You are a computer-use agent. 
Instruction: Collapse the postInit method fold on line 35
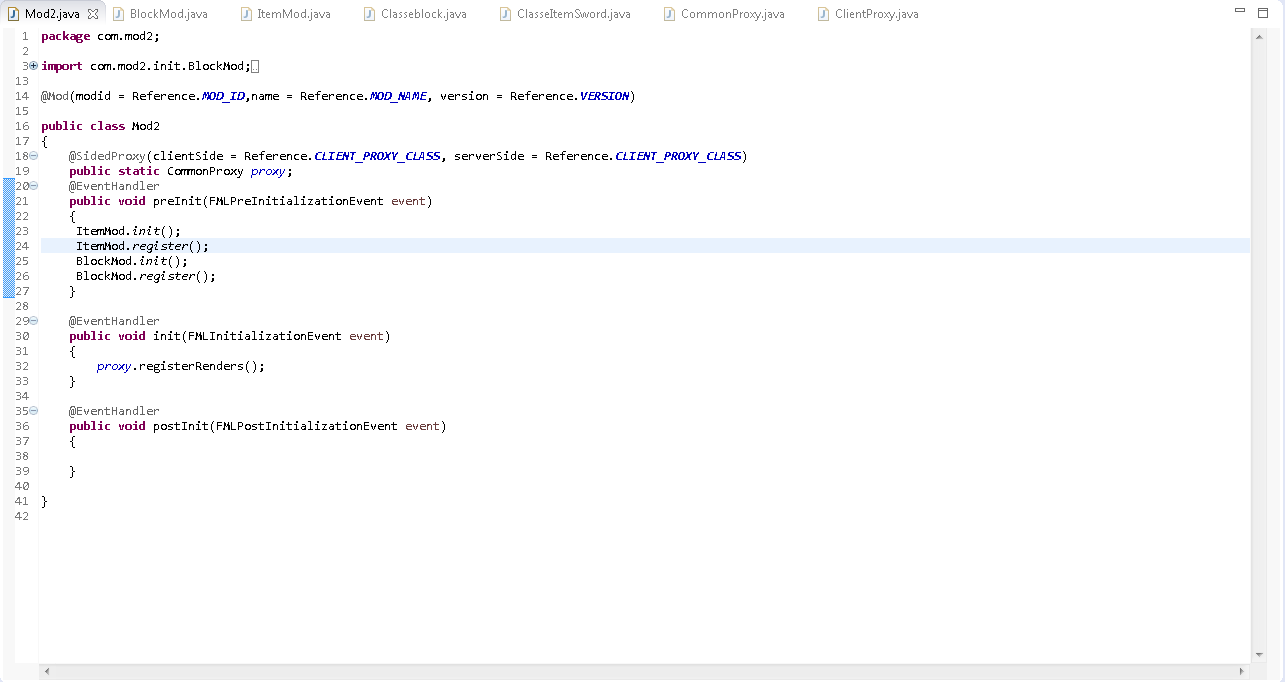34,411
